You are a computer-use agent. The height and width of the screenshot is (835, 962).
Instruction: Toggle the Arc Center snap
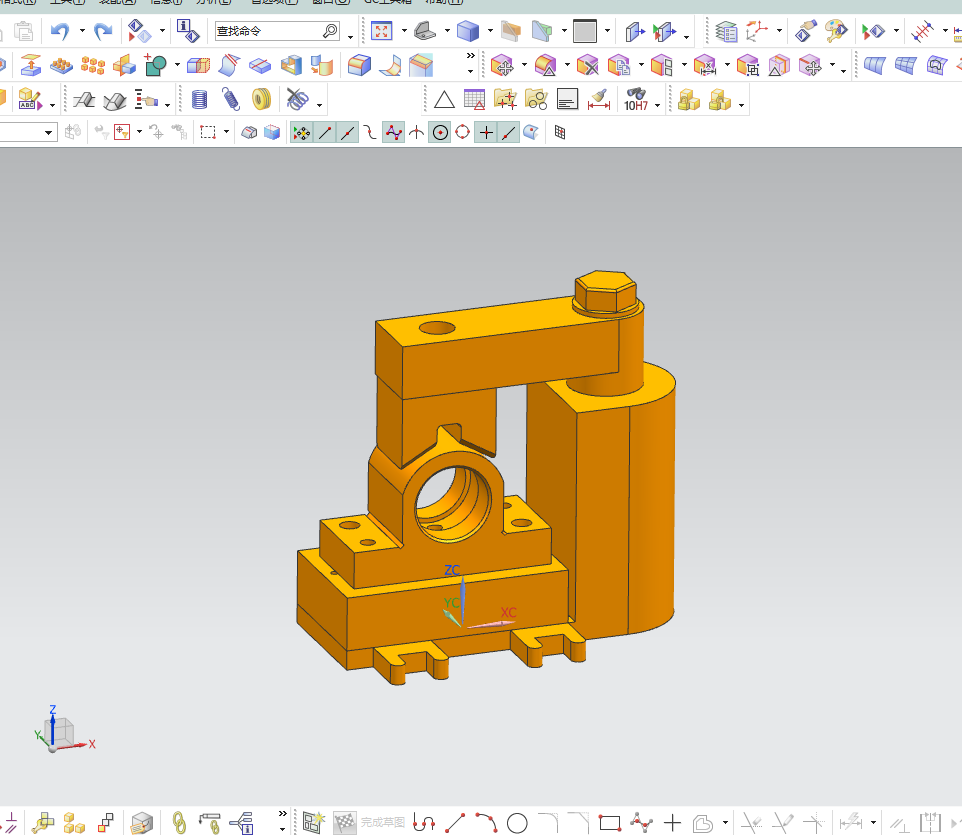(x=440, y=133)
